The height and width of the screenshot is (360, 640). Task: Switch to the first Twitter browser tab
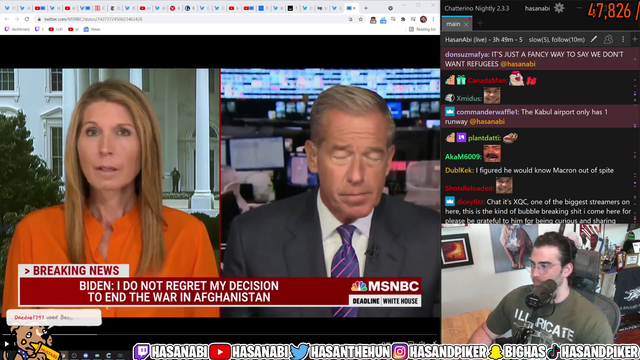(x=9, y=8)
